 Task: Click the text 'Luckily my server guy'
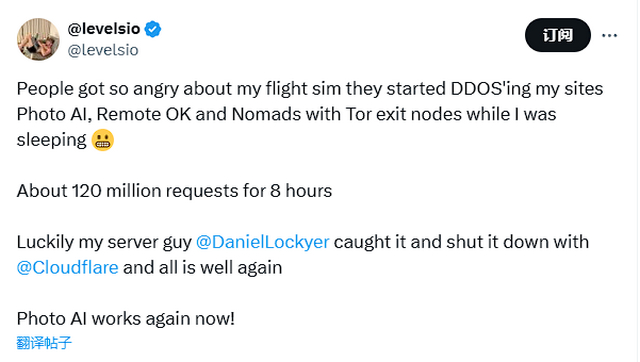104,242
